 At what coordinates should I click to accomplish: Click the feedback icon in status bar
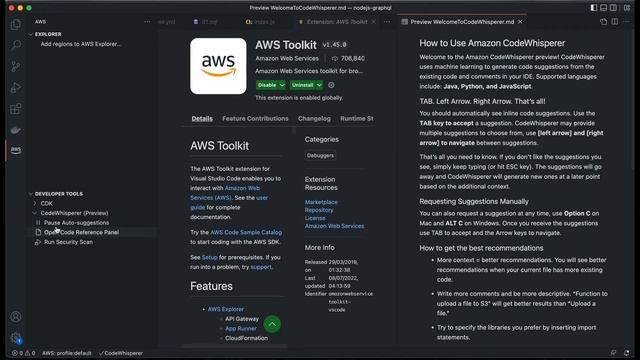point(613,353)
